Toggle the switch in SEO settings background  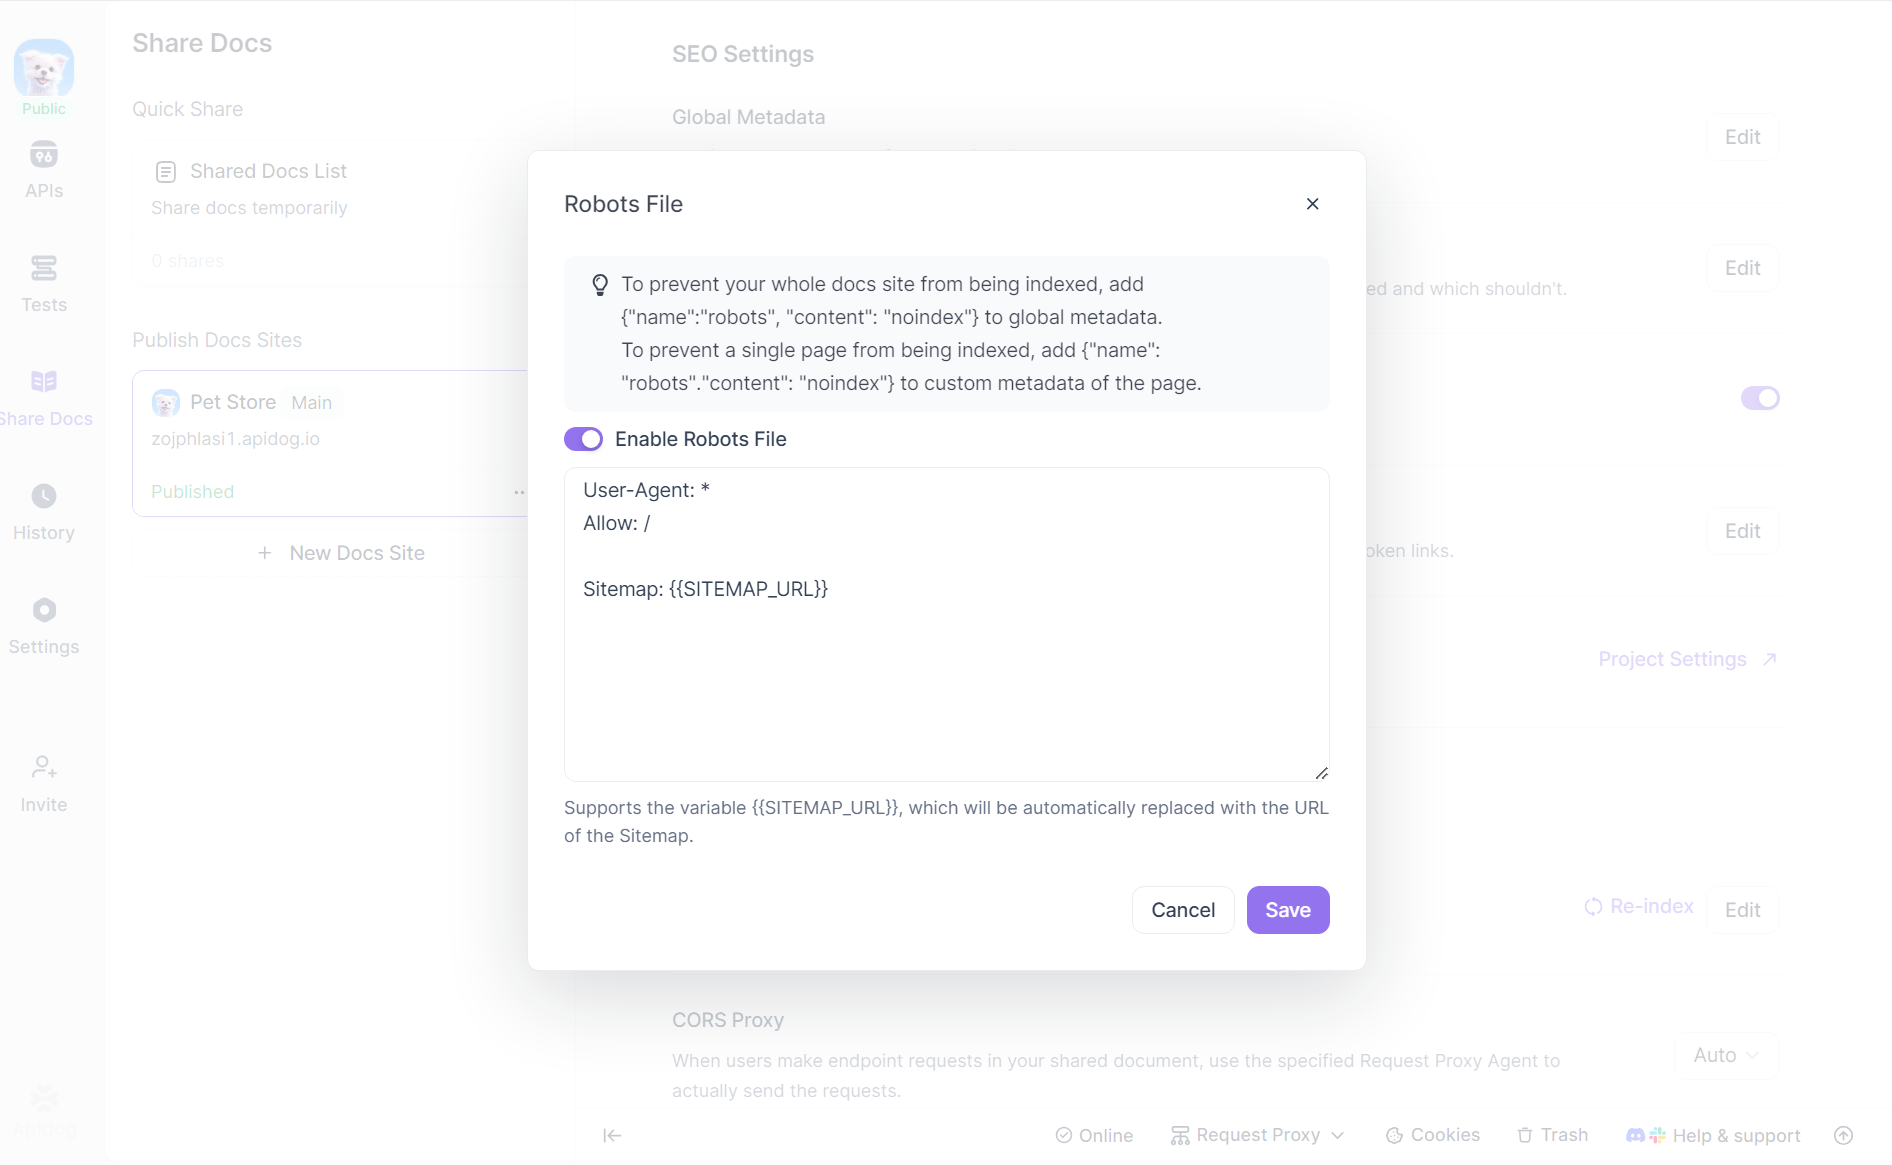click(x=1760, y=398)
